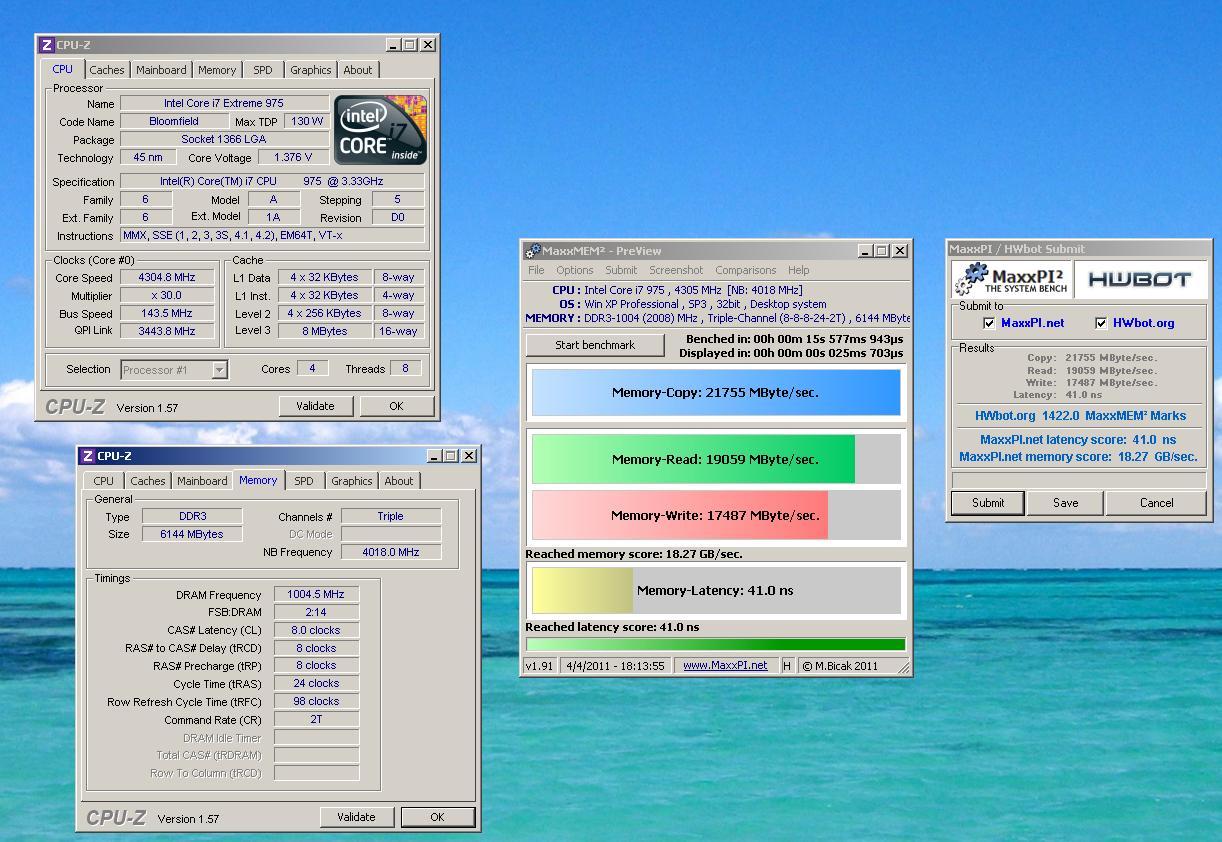Click the Memory Size 6144 MBytes value
Viewport: 1222px width, 842px height.
192,534
